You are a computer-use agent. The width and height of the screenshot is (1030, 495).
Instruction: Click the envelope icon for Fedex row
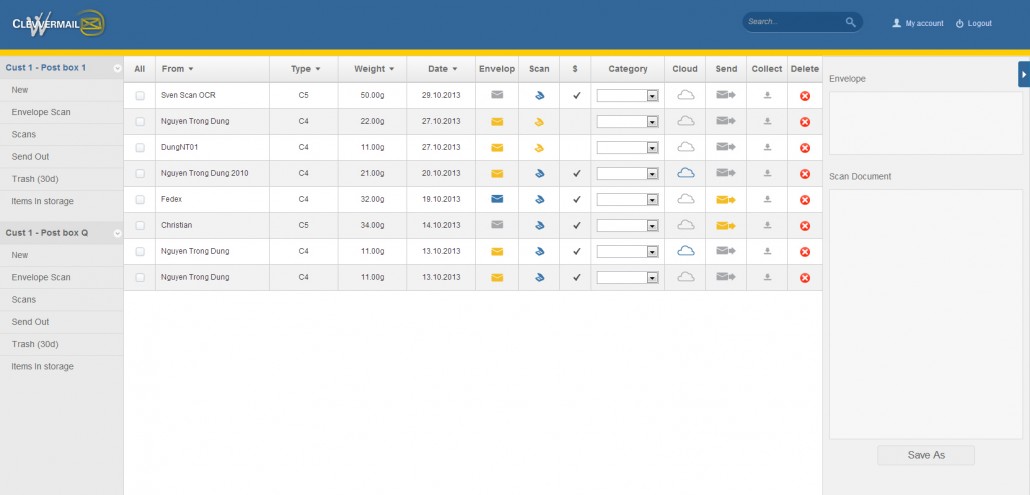pyautogui.click(x=497, y=199)
